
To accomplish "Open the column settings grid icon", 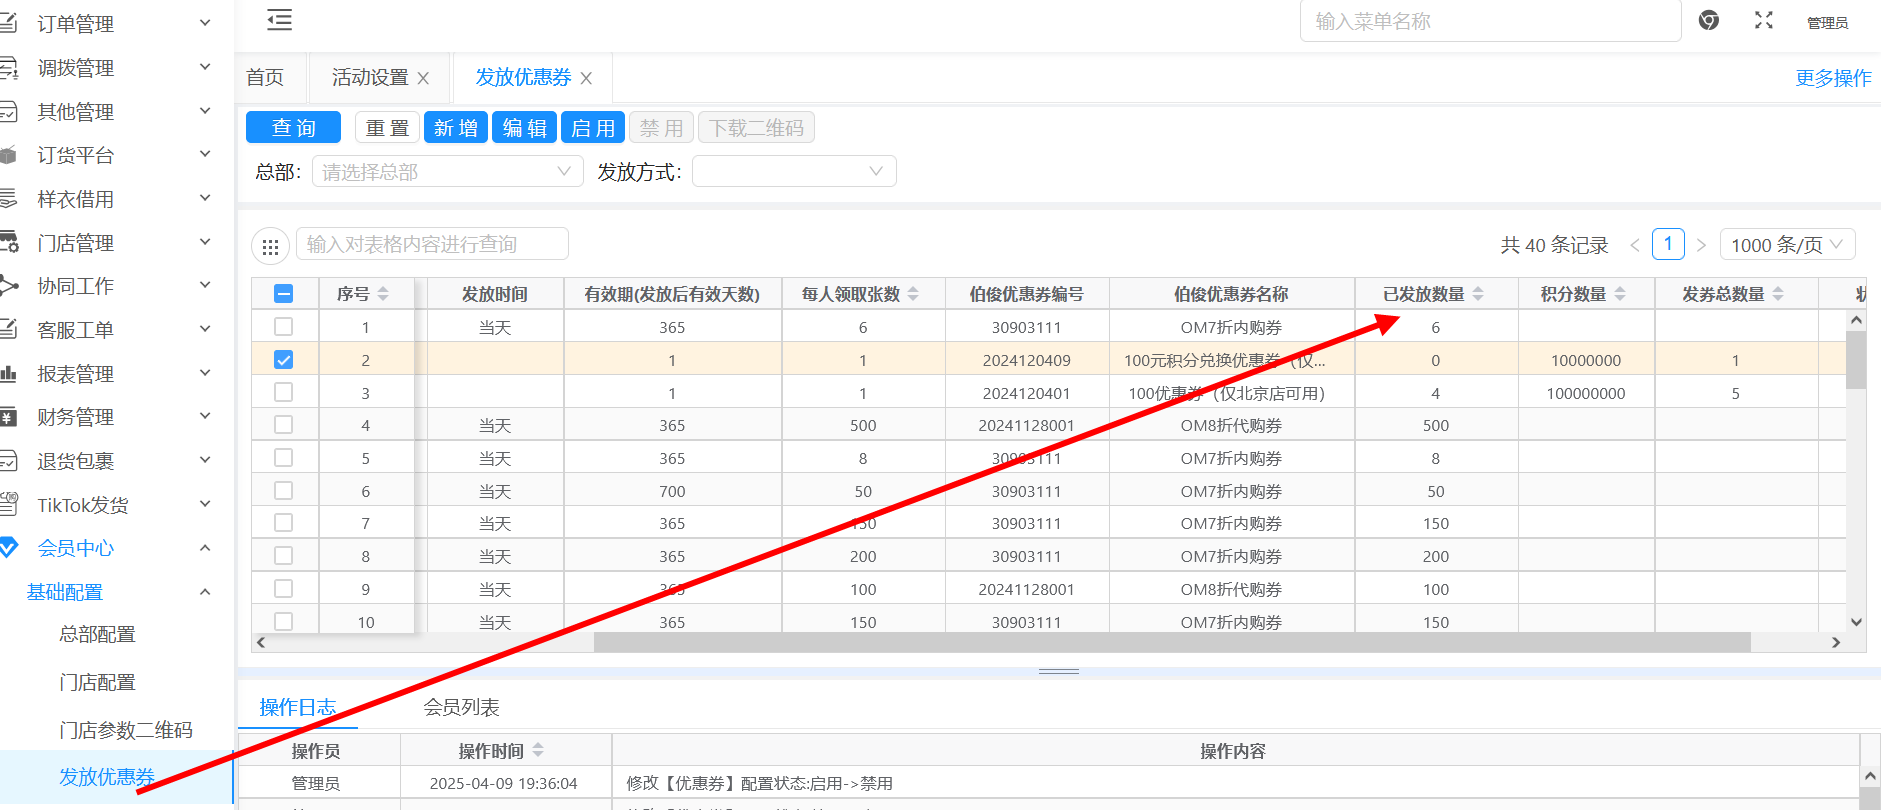I will (270, 246).
